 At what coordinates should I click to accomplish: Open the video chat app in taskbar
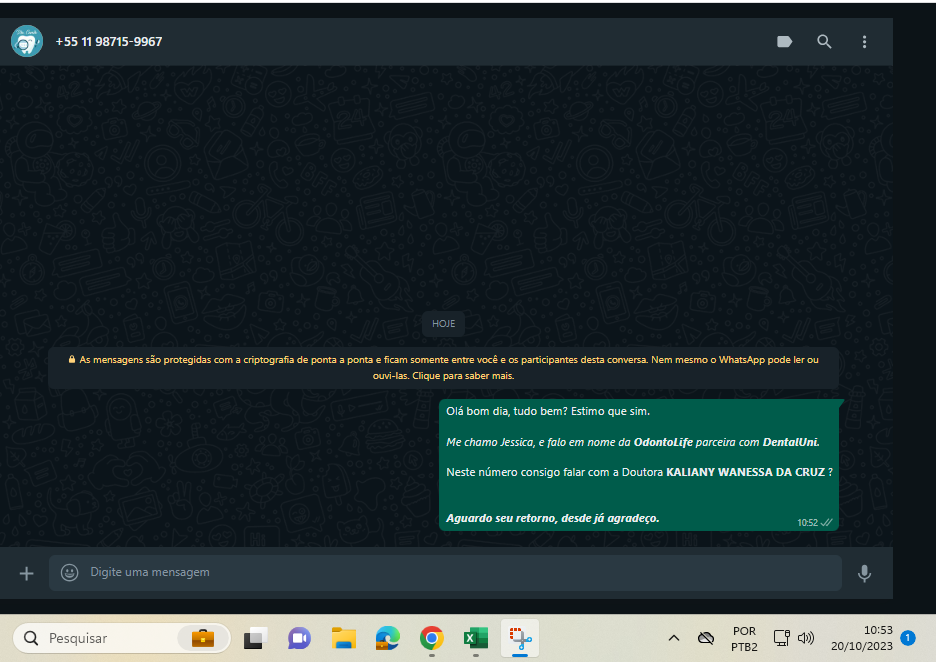[299, 639]
